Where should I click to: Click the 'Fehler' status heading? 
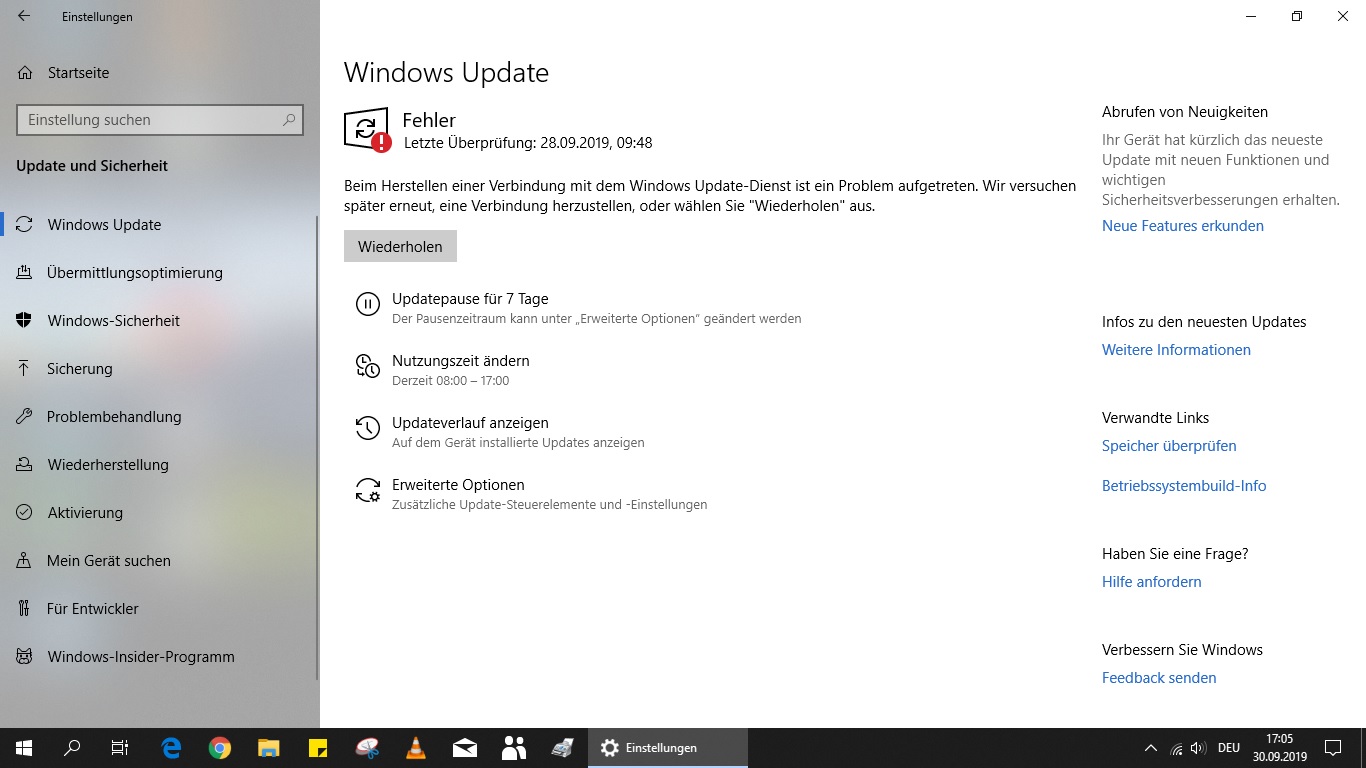429,120
